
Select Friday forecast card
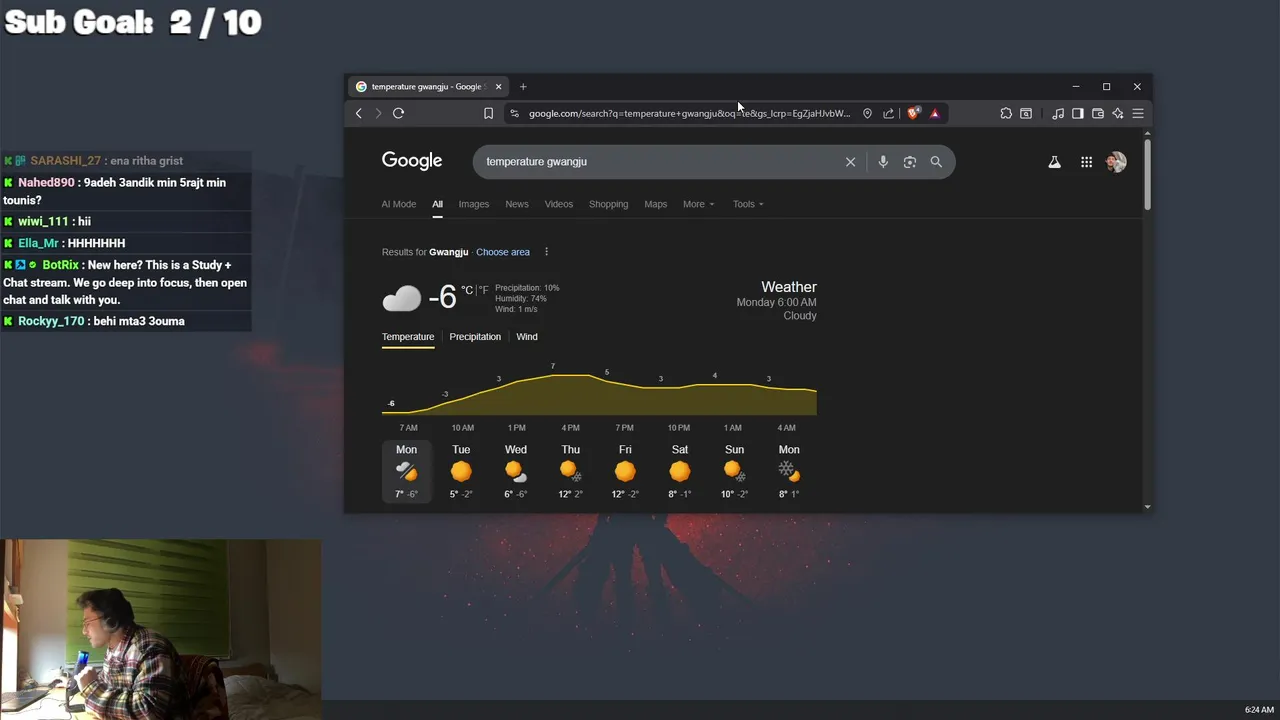click(x=625, y=471)
